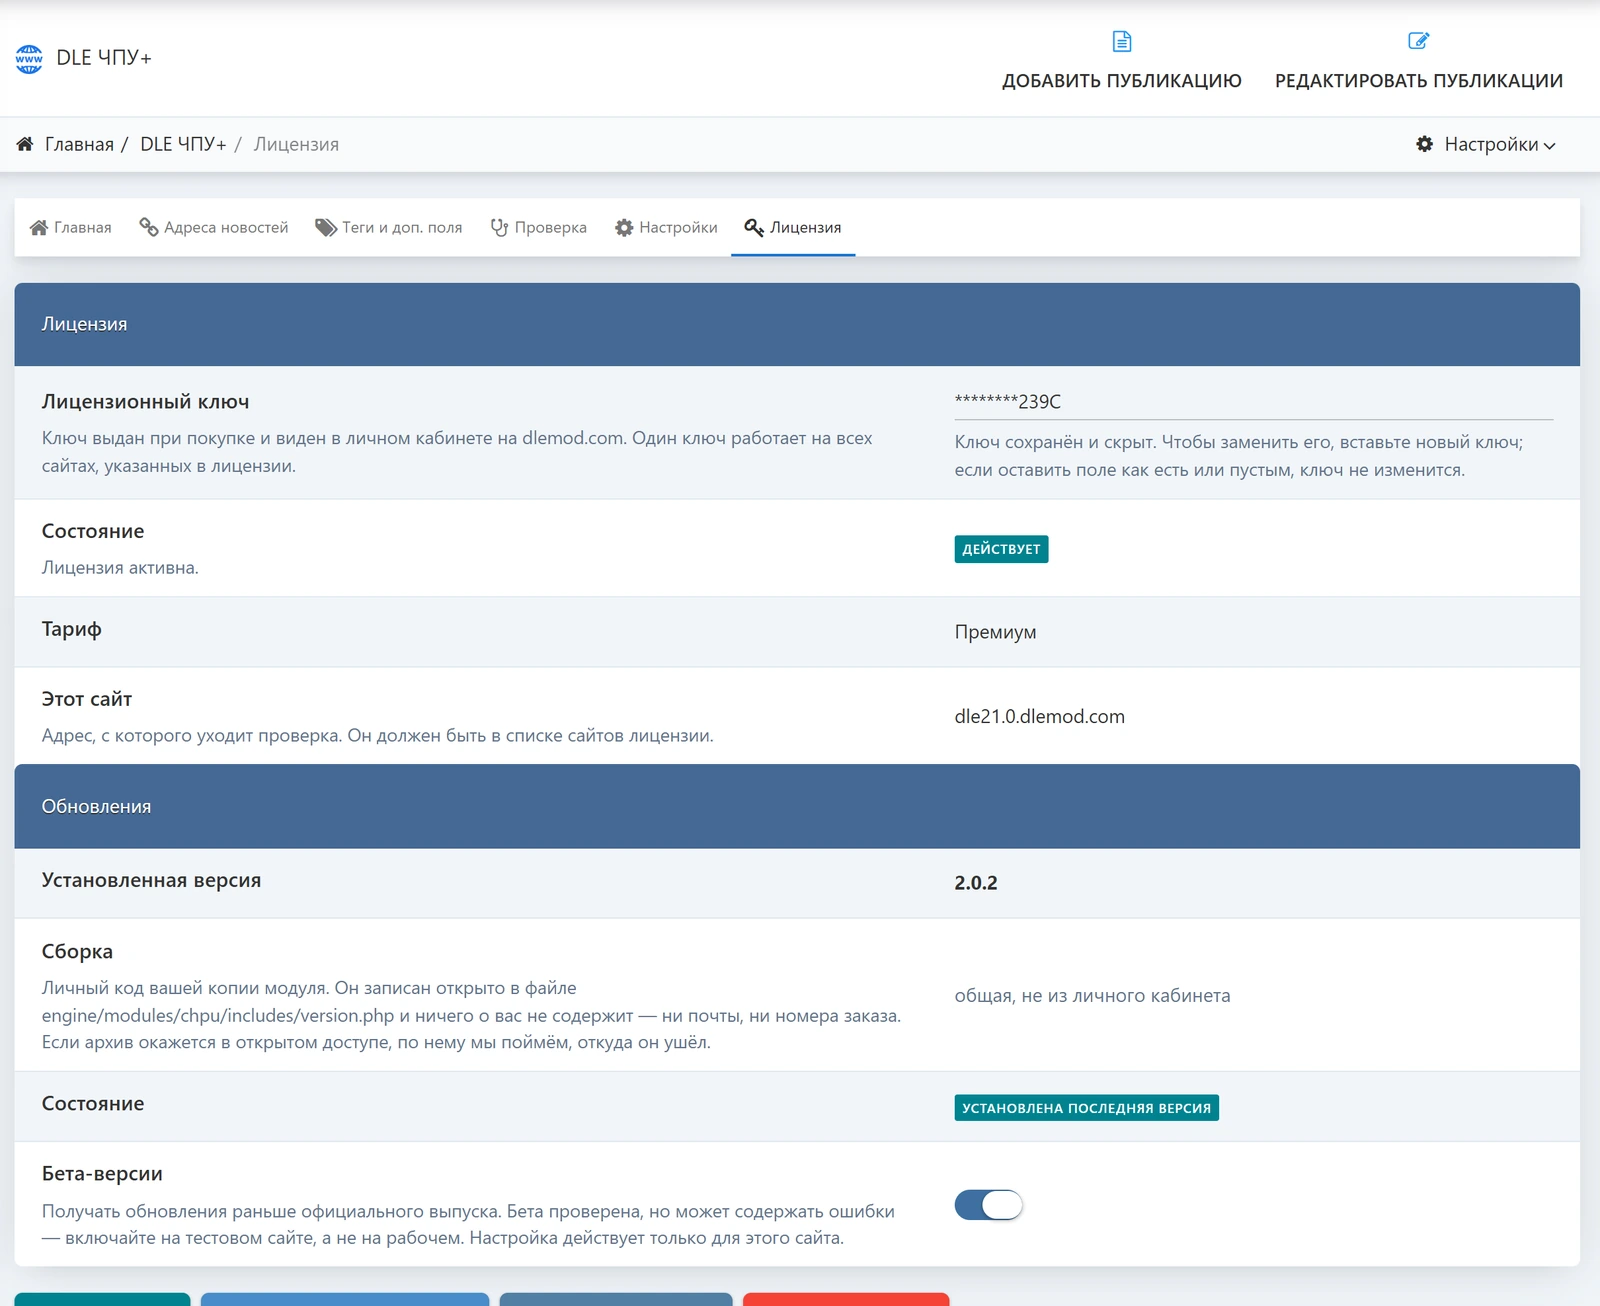The height and width of the screenshot is (1306, 1600).
Task: Click the home icon in the breadcrumb
Action: click(x=25, y=144)
